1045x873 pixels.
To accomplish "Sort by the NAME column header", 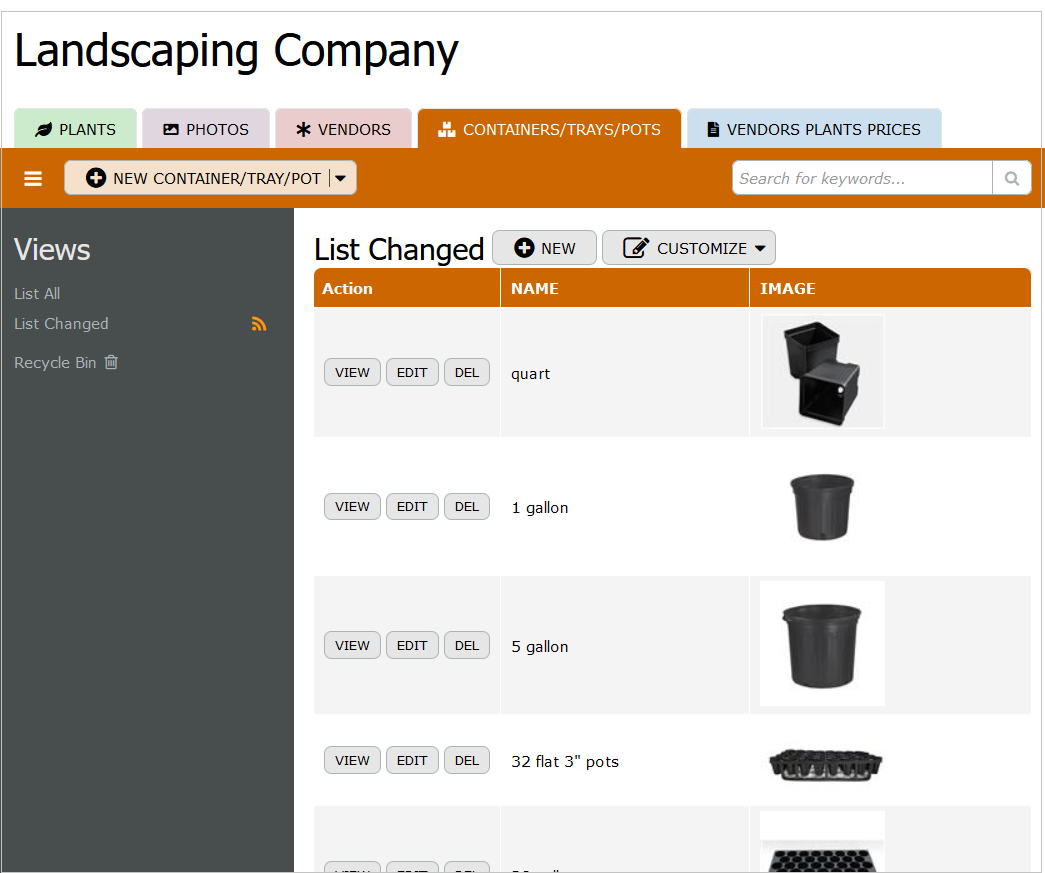I will pyautogui.click(x=534, y=288).
